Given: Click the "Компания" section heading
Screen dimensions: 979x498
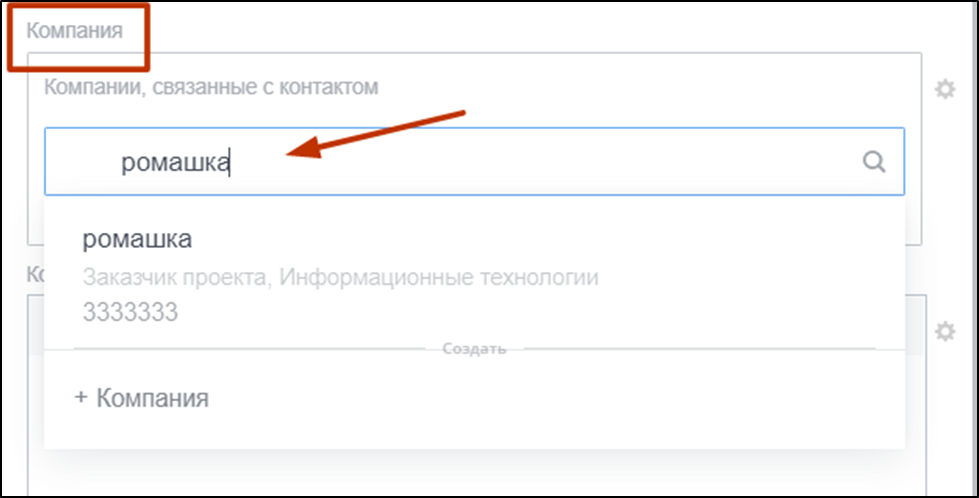Looking at the screenshot, I should [x=75, y=30].
